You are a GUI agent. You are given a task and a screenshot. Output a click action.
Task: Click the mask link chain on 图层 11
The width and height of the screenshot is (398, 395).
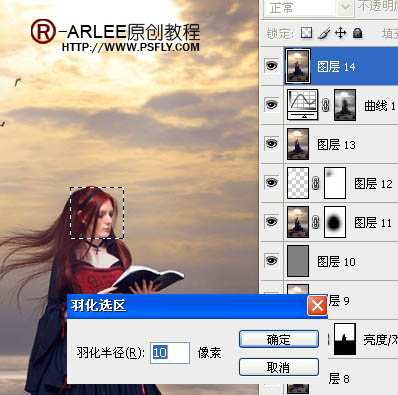click(x=315, y=222)
